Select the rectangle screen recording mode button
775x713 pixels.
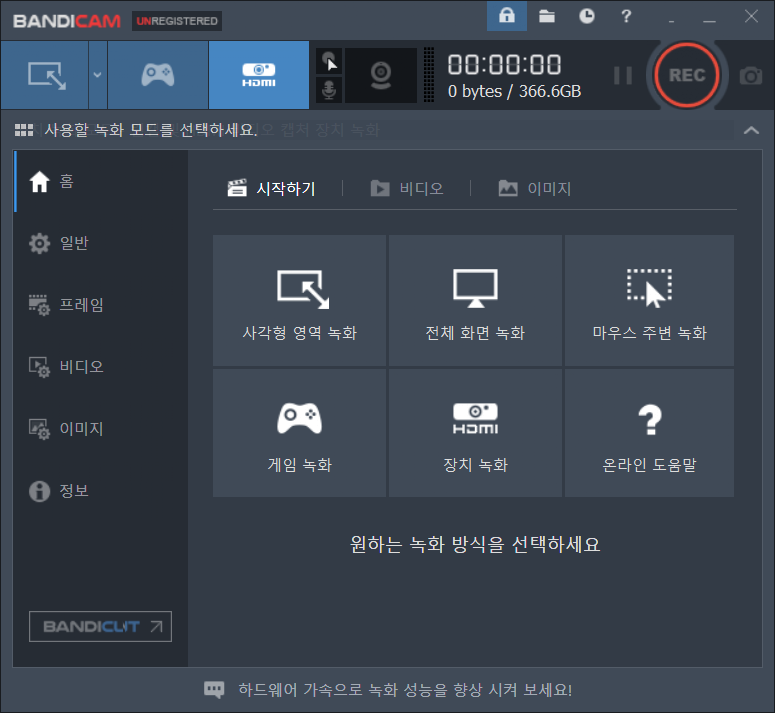(x=45, y=75)
